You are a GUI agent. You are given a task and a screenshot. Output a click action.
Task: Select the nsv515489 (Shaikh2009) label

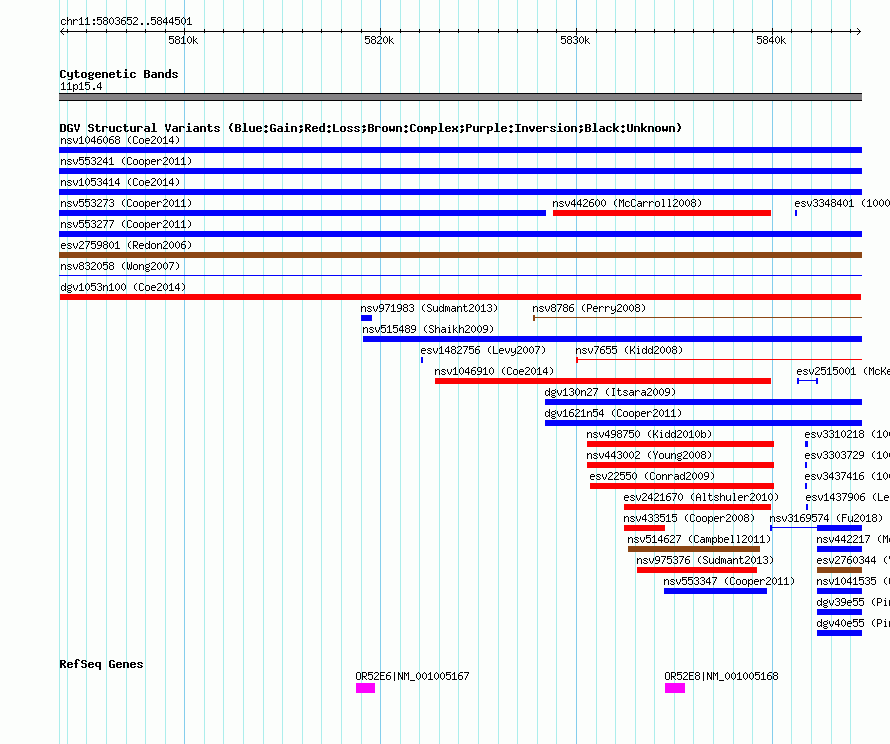(428, 329)
